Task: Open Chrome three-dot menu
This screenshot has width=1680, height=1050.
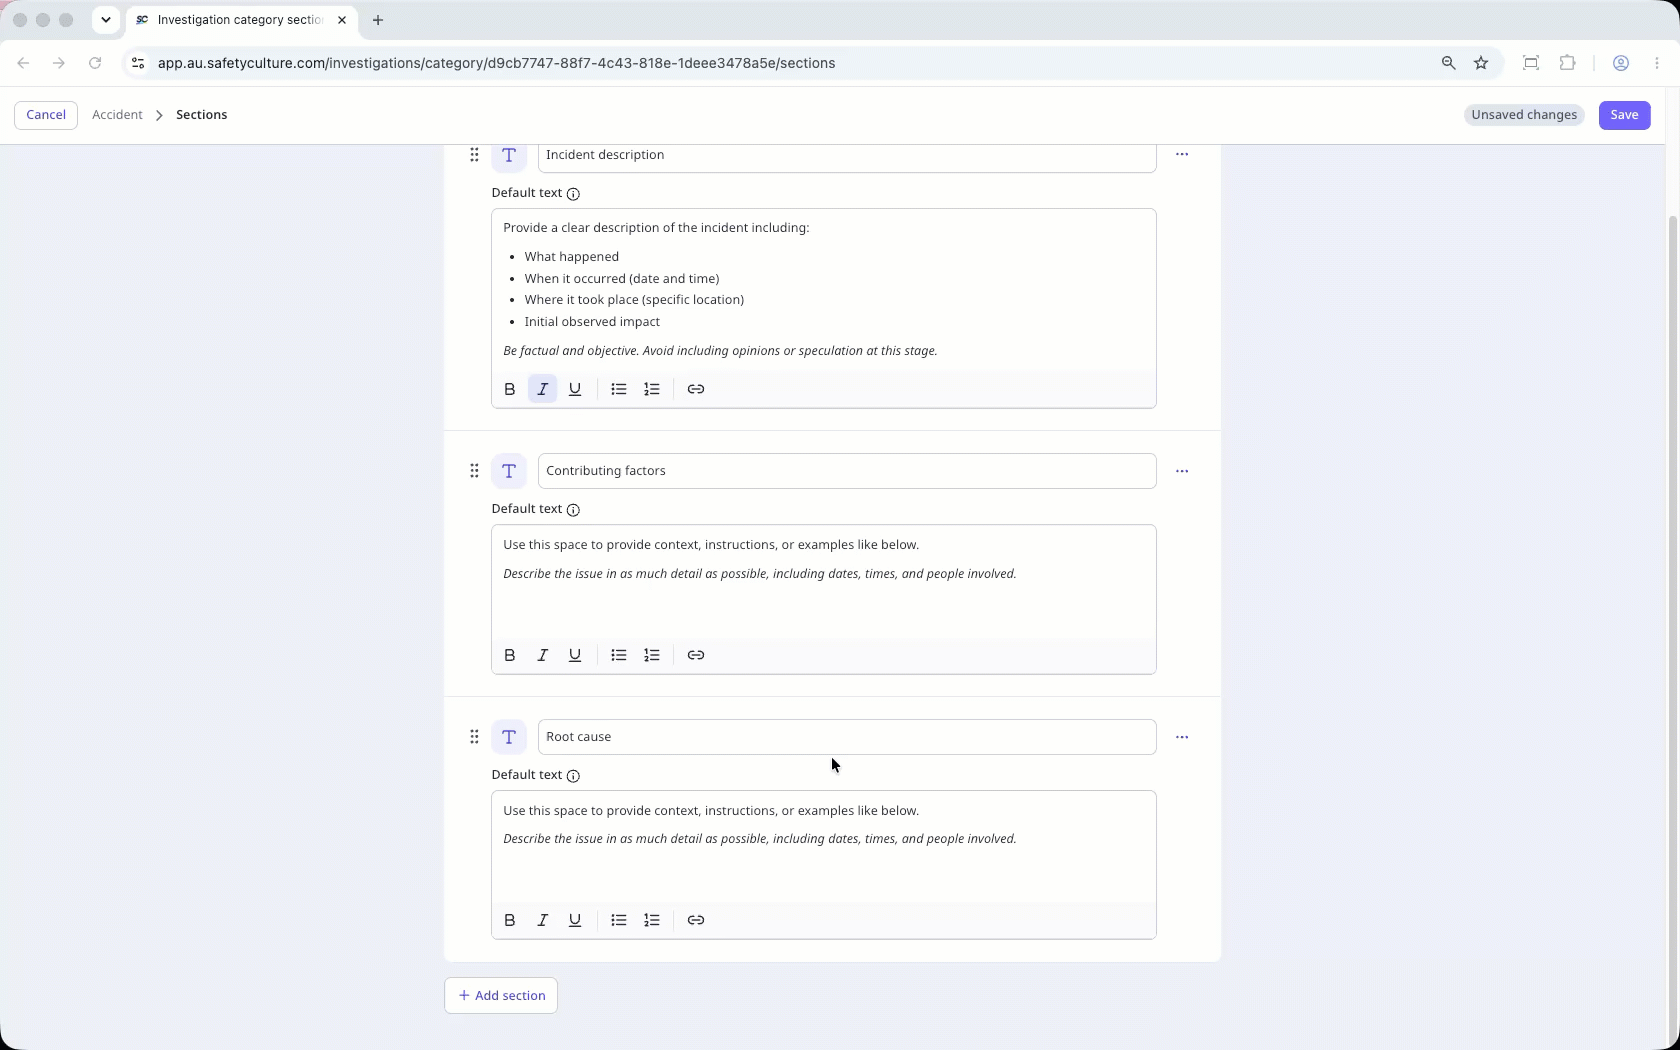Action: click(x=1657, y=63)
